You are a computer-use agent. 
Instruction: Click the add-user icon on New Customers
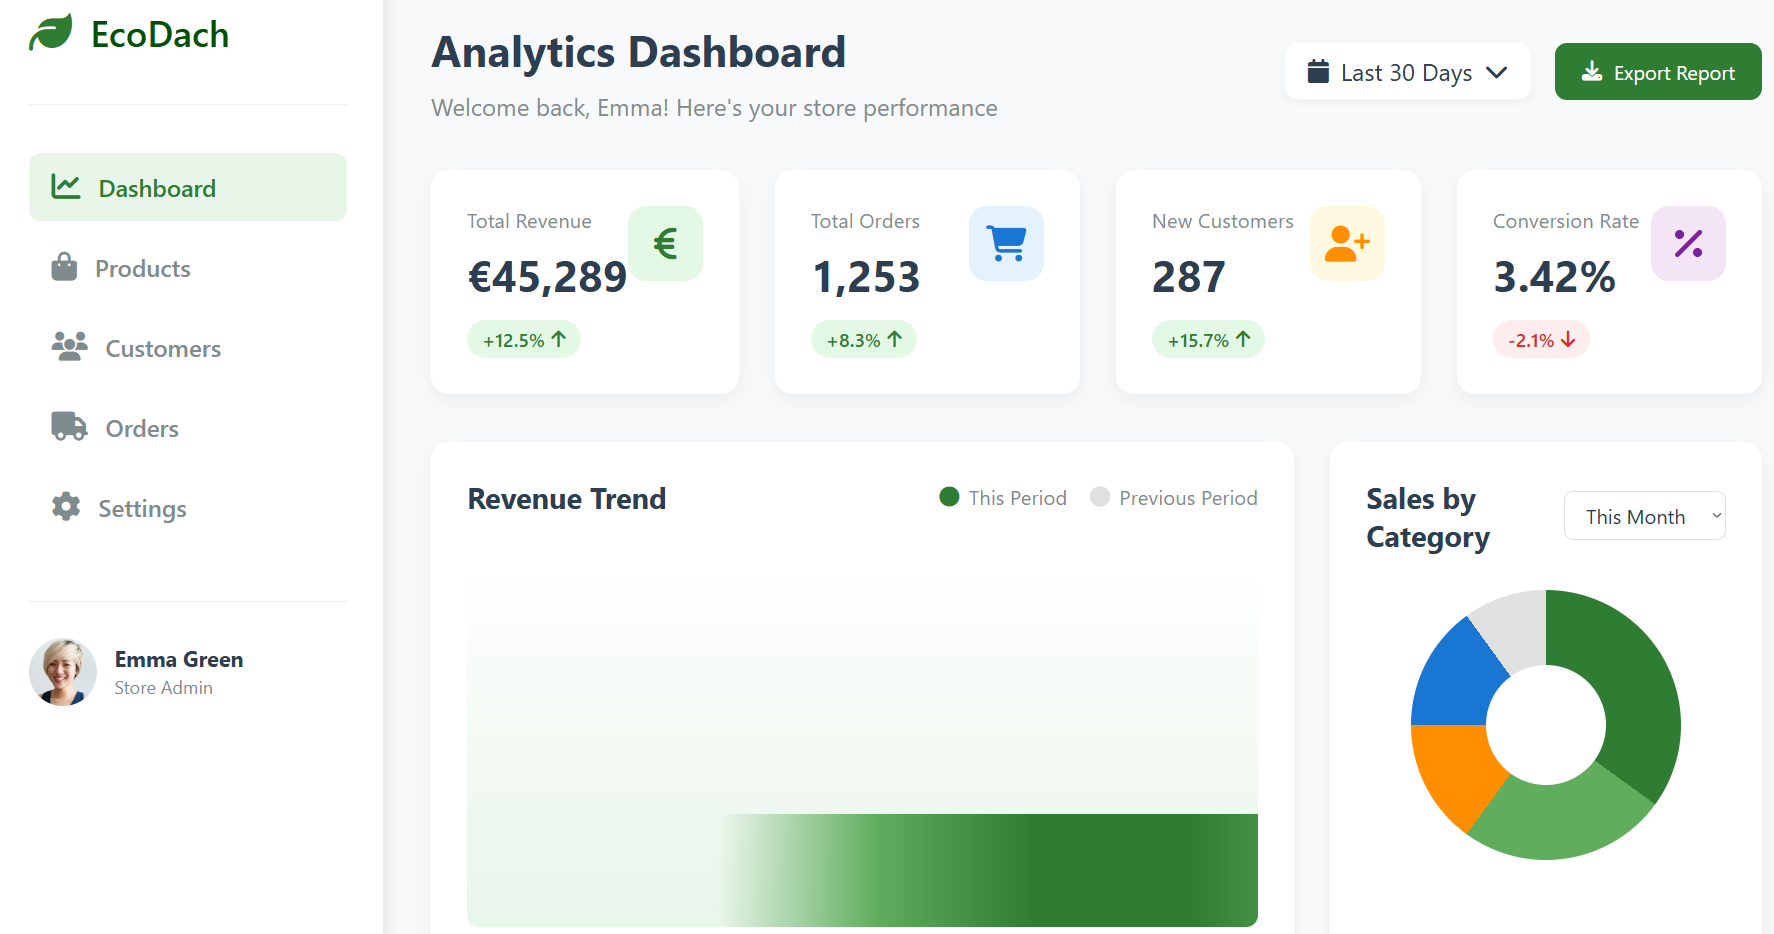click(1347, 243)
